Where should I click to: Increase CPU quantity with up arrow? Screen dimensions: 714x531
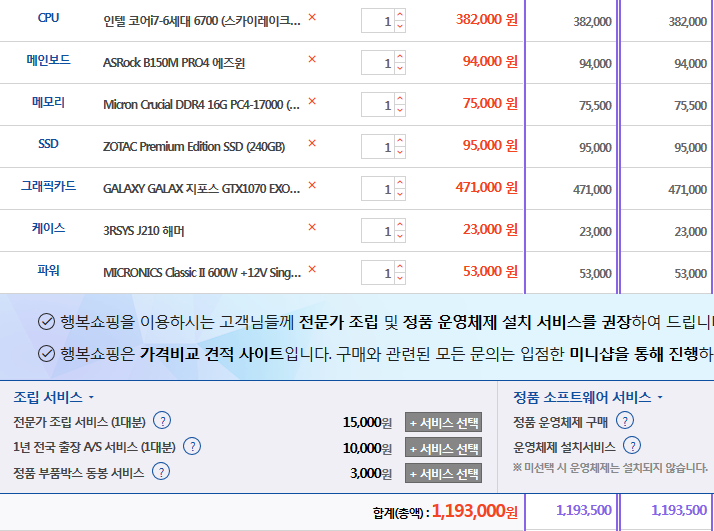click(x=400, y=15)
